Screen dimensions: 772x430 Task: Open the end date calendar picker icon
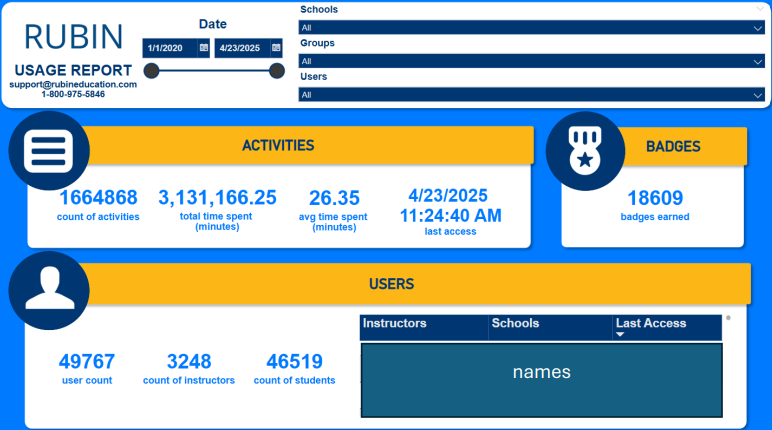click(276, 48)
